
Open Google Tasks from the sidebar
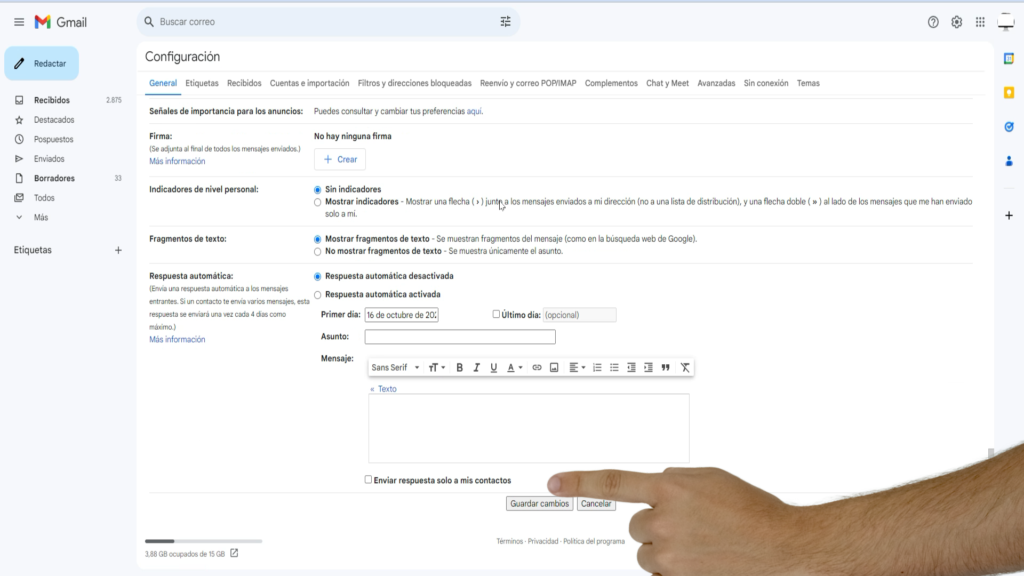[x=1010, y=126]
